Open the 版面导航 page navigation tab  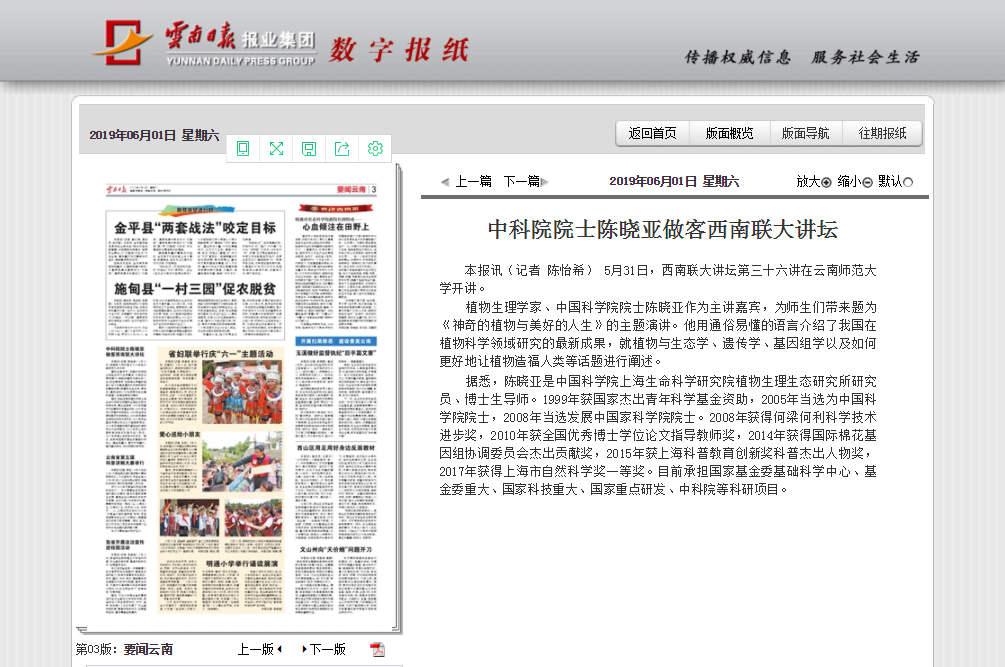pos(805,133)
